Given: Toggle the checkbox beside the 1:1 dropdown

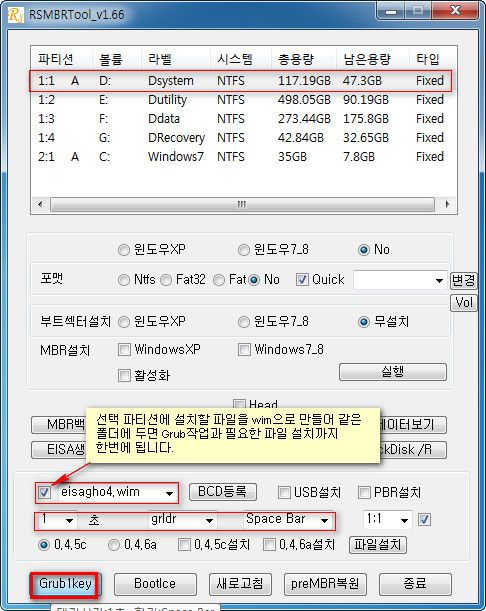Looking at the screenshot, I should (x=424, y=520).
